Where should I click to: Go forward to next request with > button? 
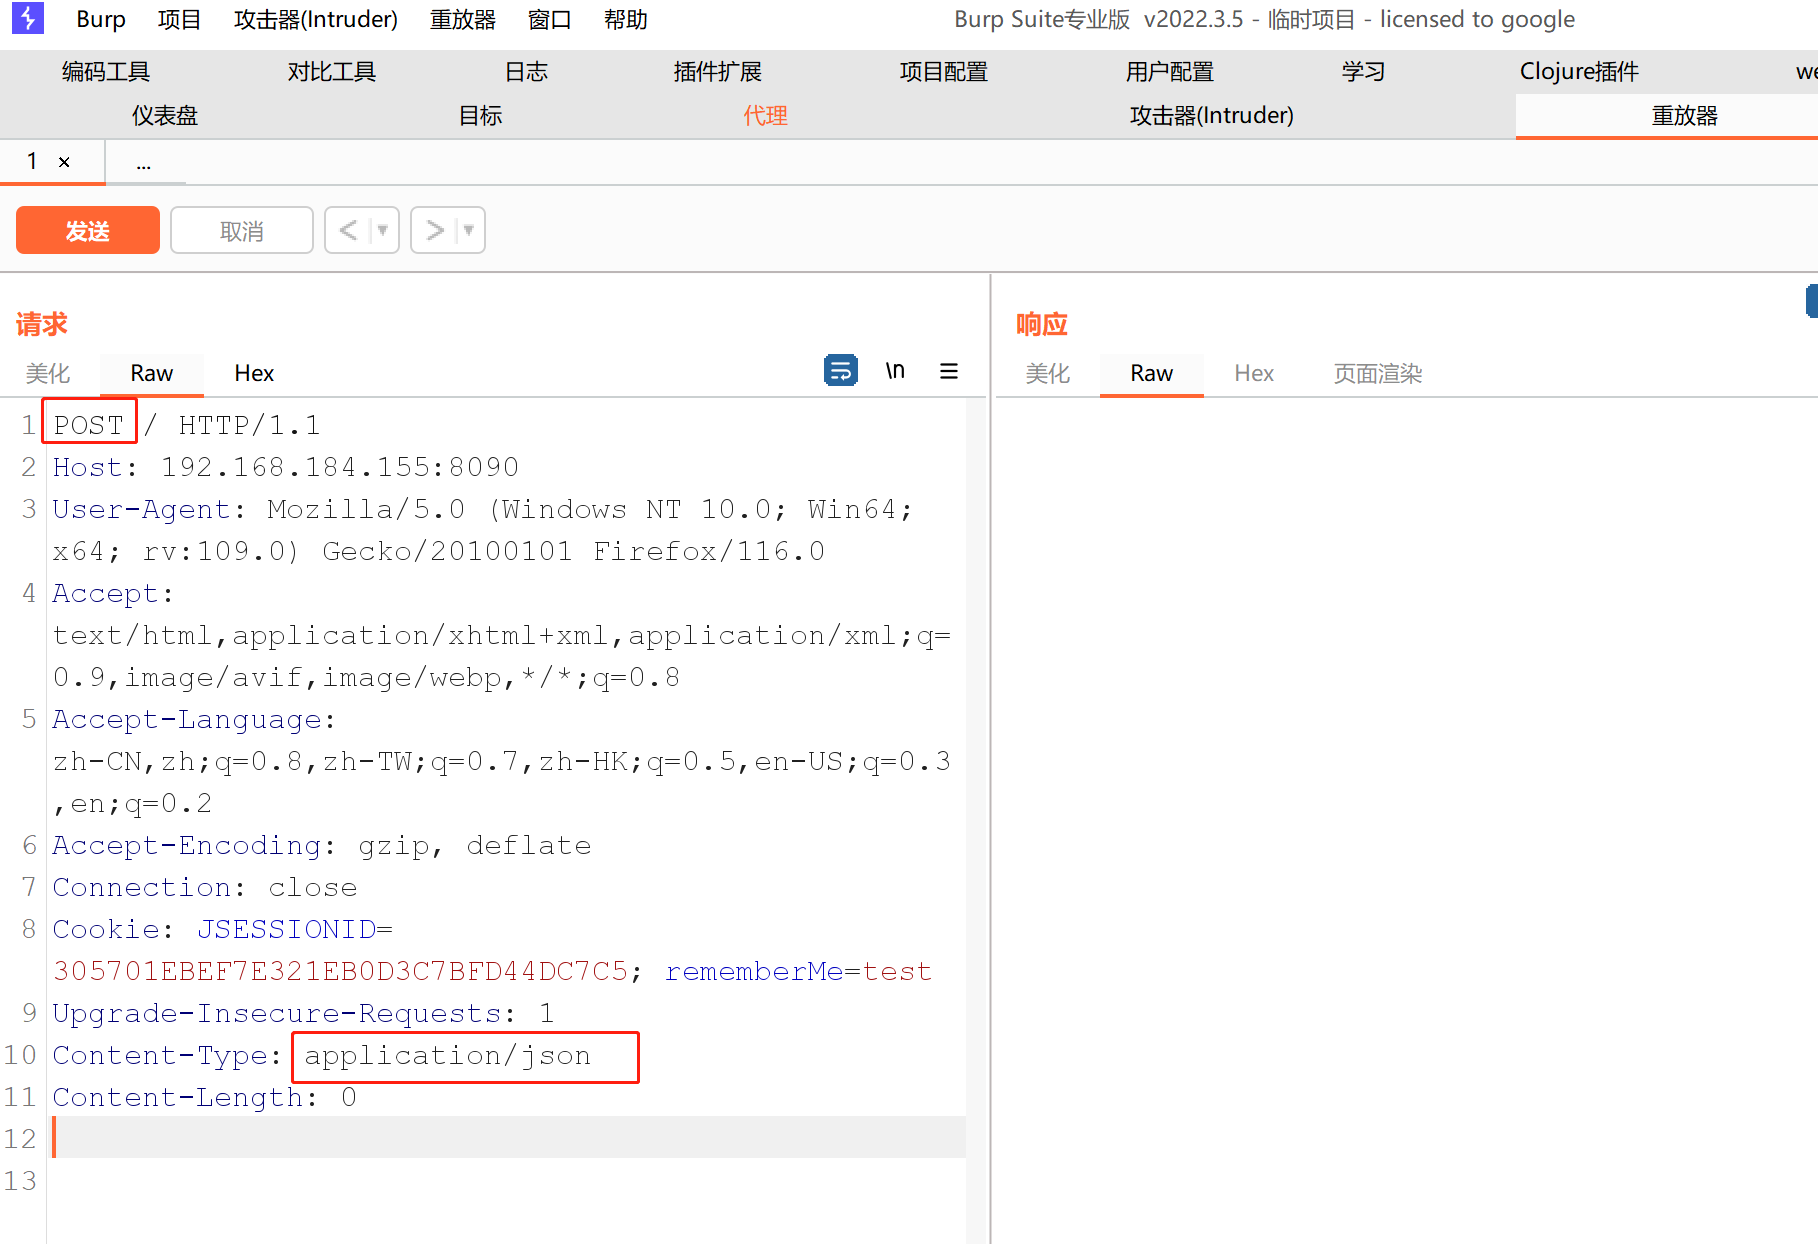(x=434, y=230)
